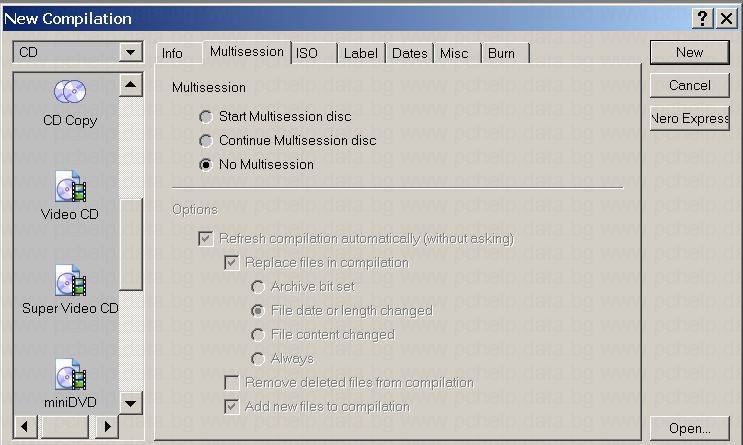Switch to the Info tab
743x445 pixels.
coord(173,54)
